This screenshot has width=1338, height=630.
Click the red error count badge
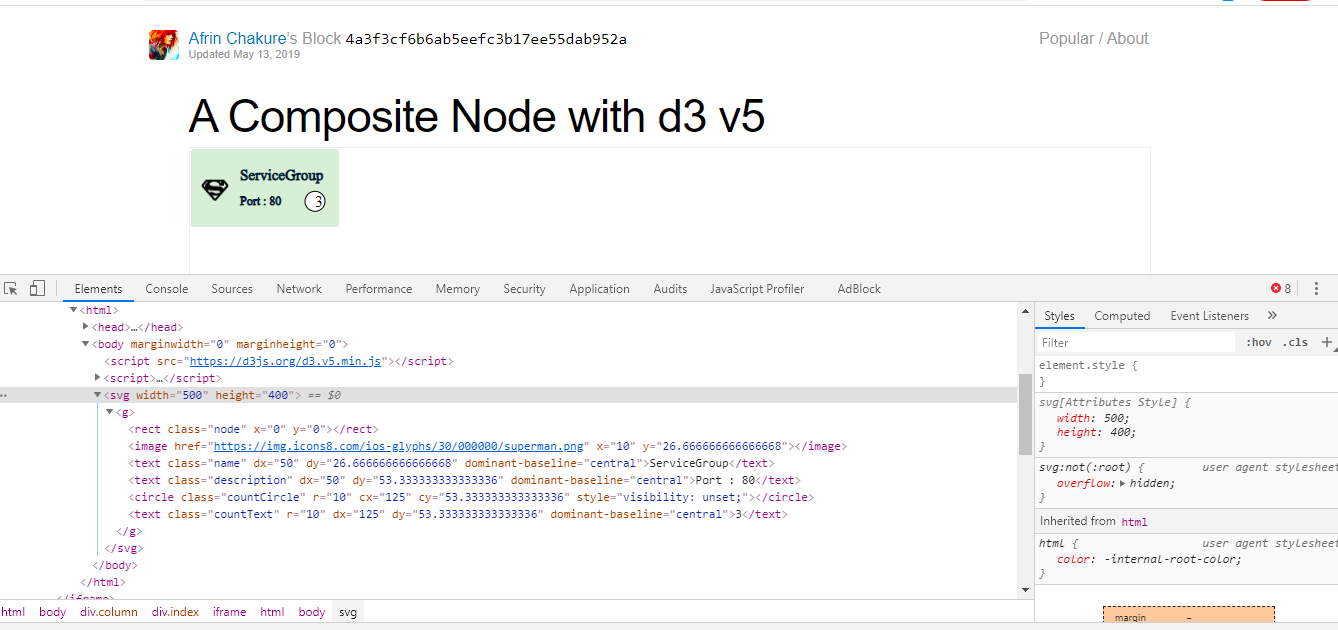coord(1281,288)
